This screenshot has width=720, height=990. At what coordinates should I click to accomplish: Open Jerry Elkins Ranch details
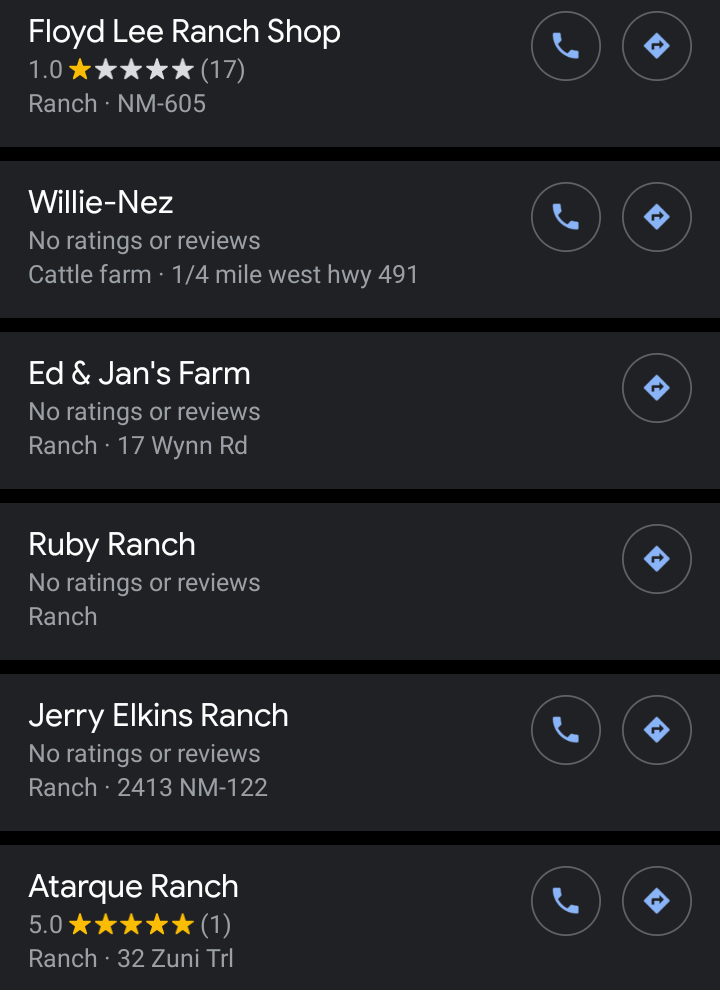(158, 716)
